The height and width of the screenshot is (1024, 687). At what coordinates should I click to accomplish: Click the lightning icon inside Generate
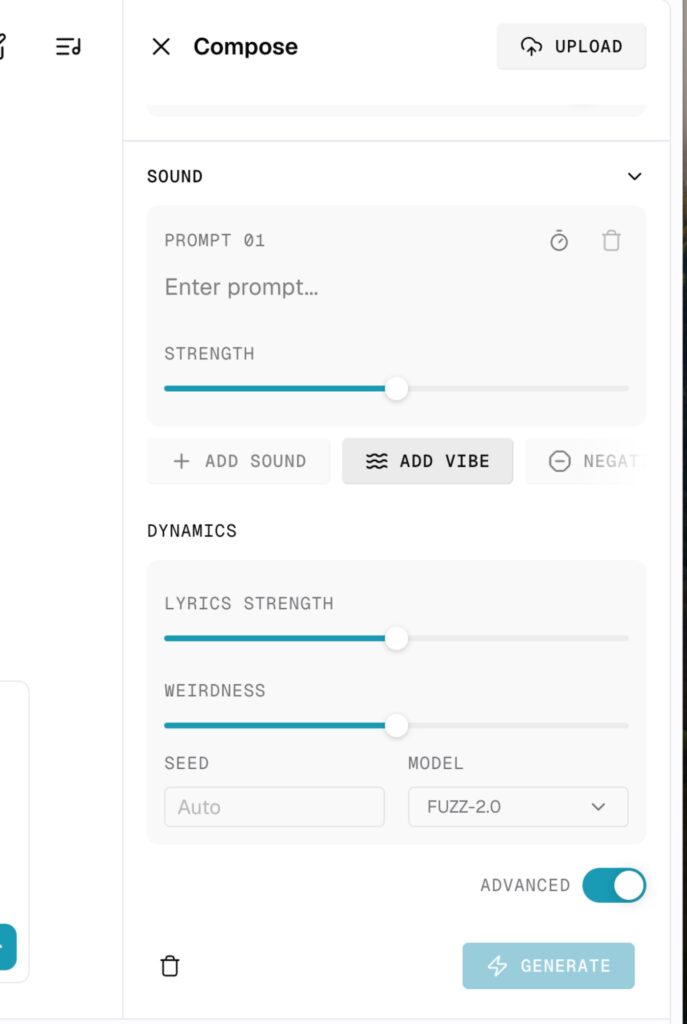pos(496,966)
